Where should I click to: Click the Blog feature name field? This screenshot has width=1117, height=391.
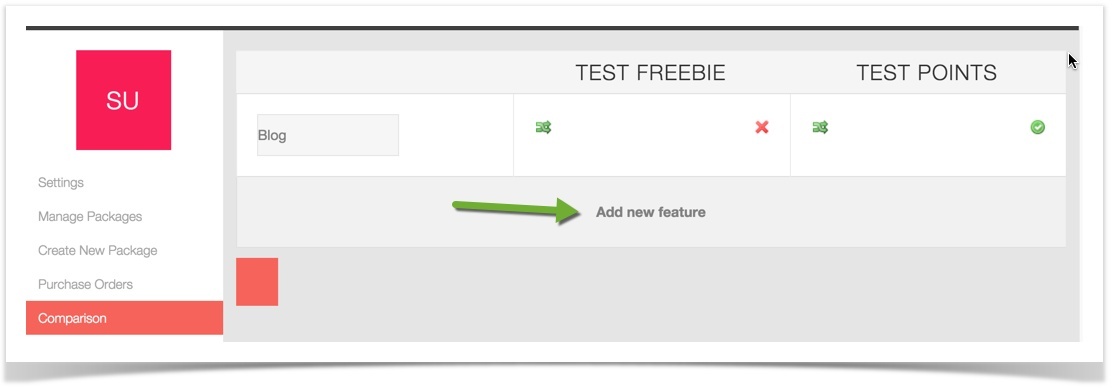click(x=328, y=135)
